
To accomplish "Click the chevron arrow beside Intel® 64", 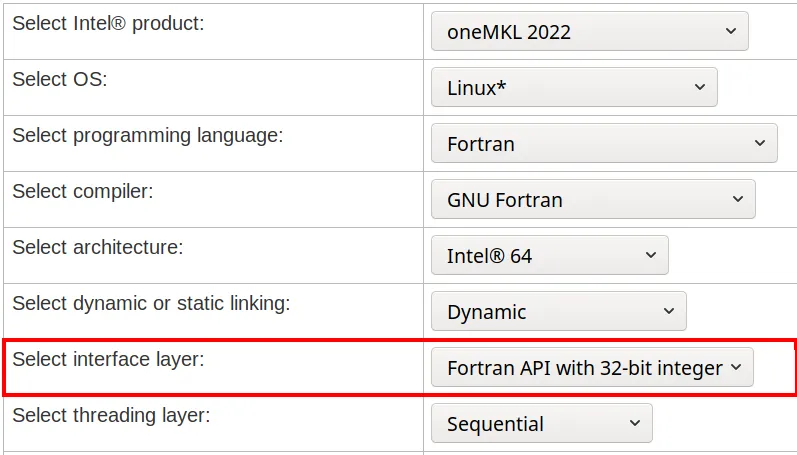I will click(x=650, y=255).
